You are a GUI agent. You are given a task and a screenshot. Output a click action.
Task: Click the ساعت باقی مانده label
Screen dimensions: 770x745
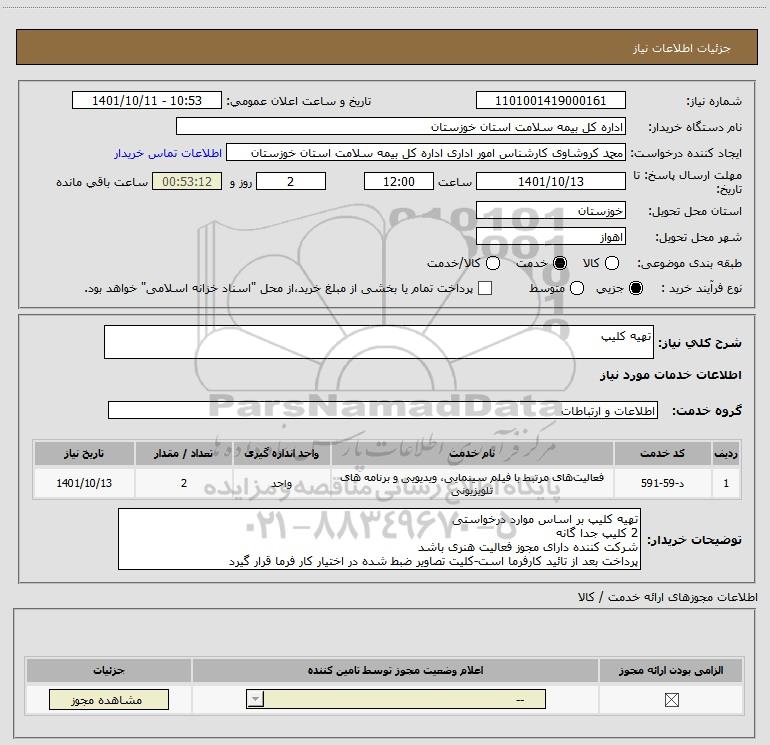click(x=102, y=182)
